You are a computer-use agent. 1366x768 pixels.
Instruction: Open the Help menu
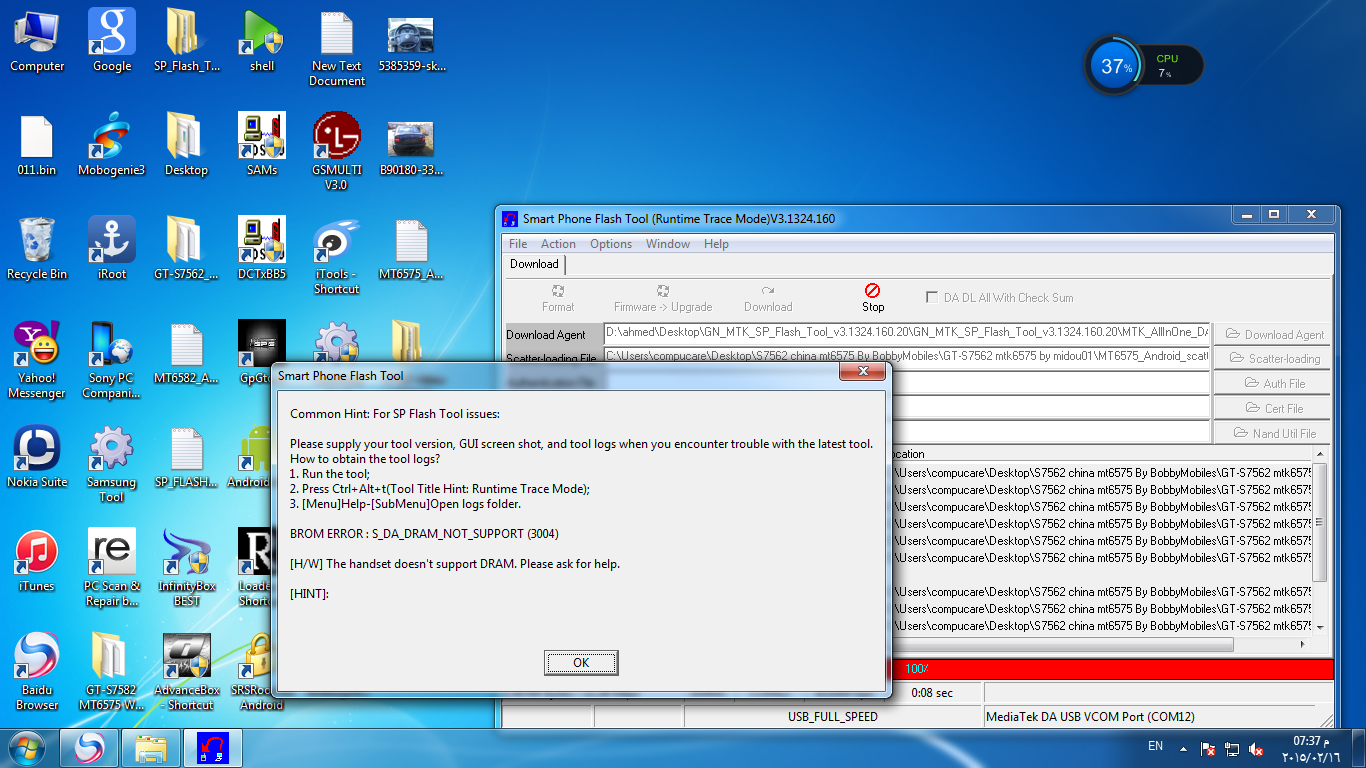(x=716, y=244)
